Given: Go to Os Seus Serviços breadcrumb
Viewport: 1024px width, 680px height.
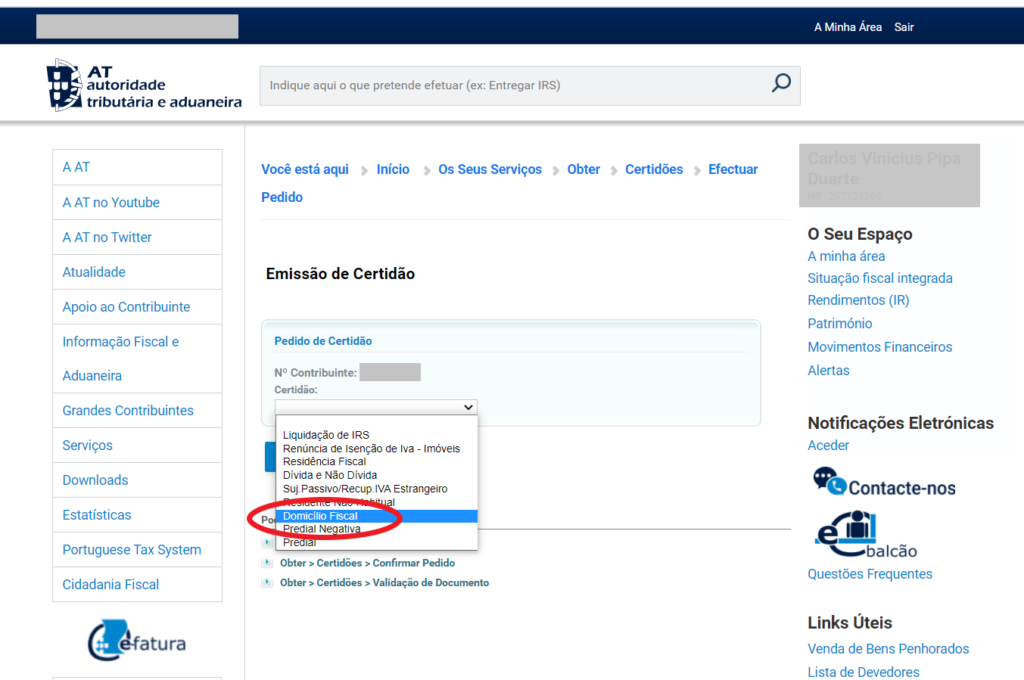Looking at the screenshot, I should coord(490,169).
